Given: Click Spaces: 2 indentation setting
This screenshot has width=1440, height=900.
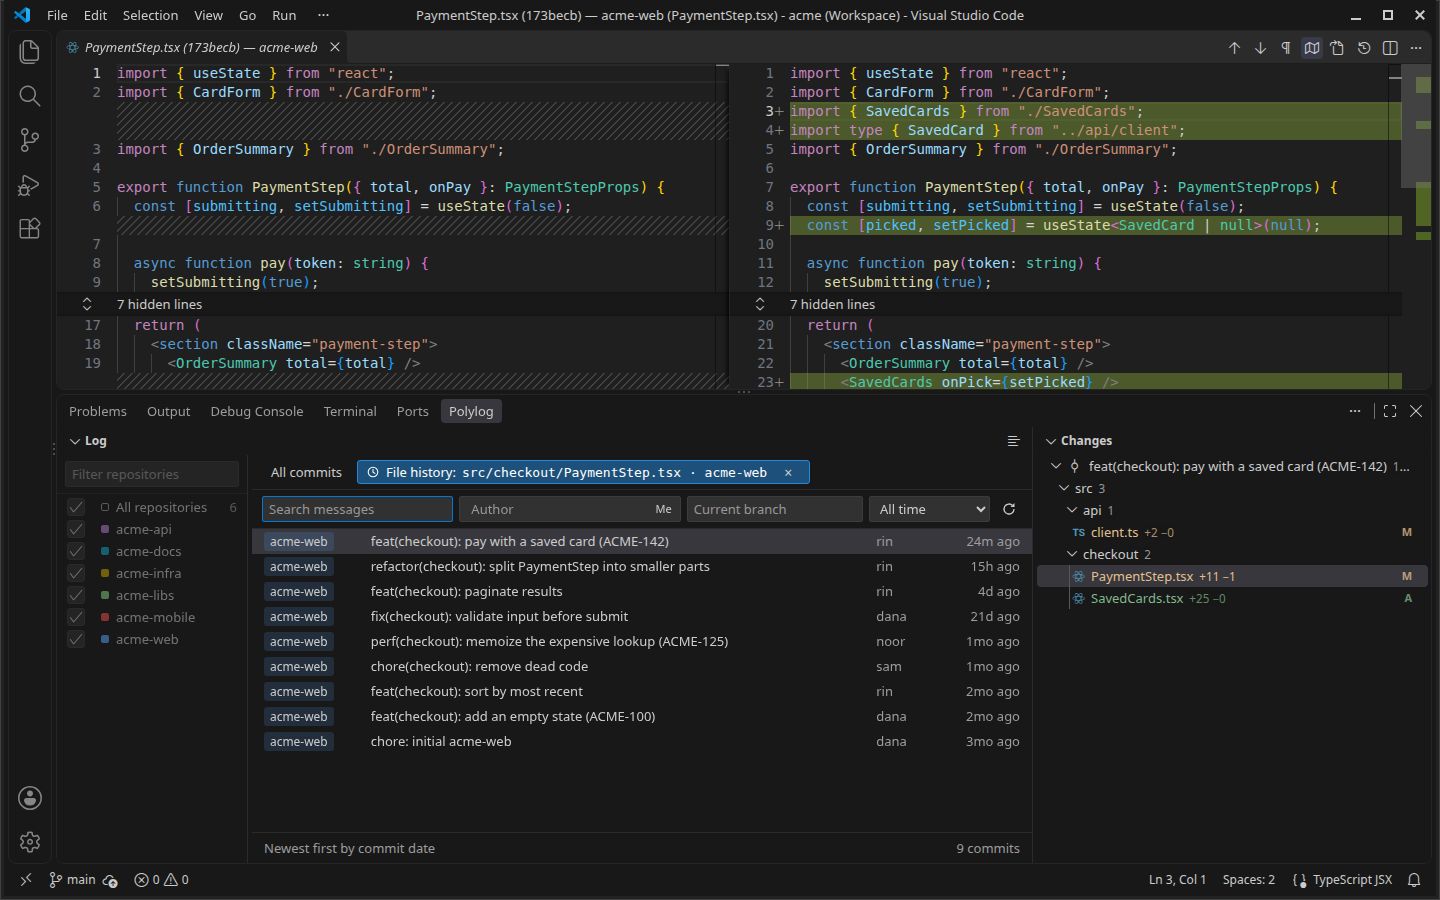Looking at the screenshot, I should pos(1249,880).
